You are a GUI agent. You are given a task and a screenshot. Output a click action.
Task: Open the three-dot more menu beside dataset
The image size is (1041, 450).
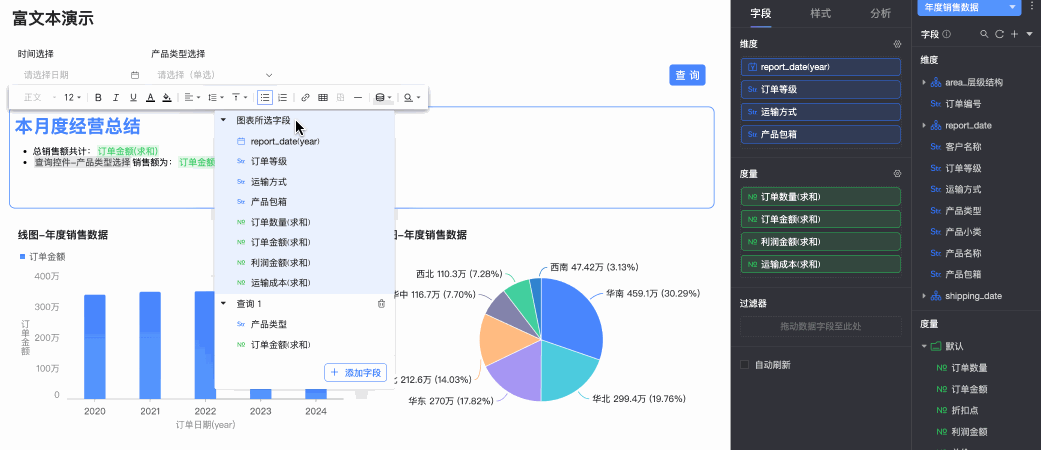[x=1034, y=6]
